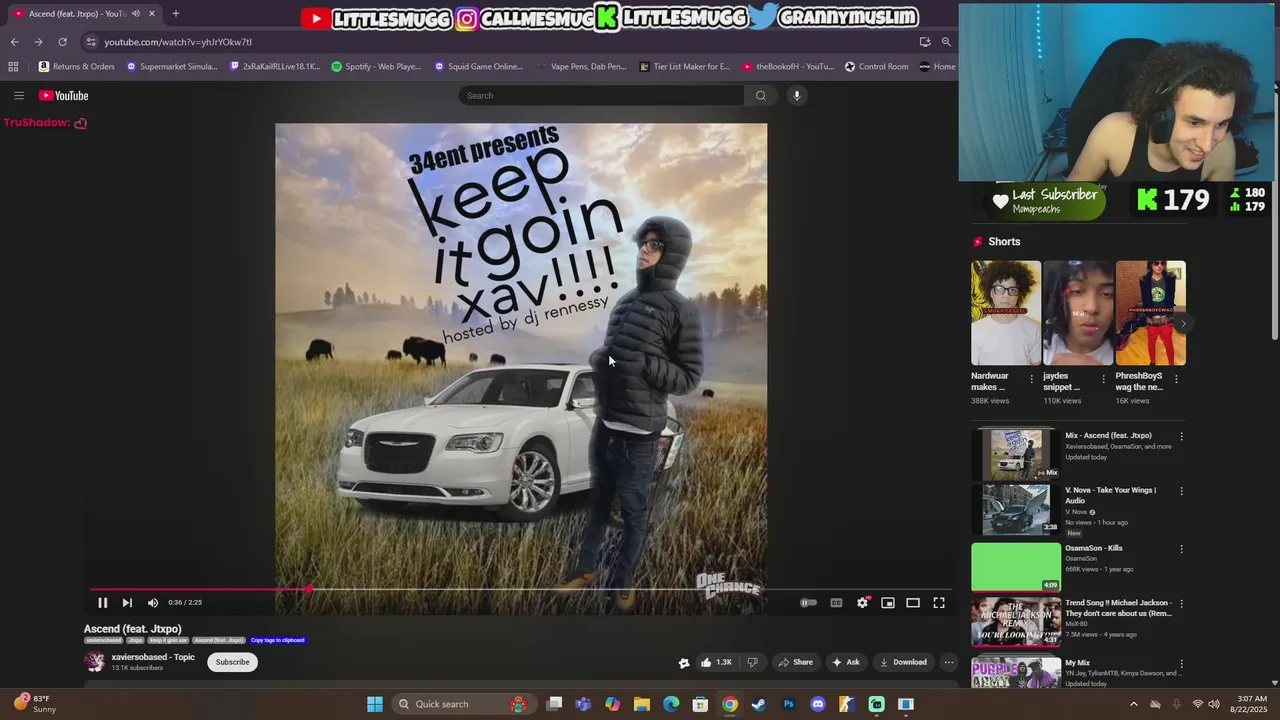The width and height of the screenshot is (1280, 720).
Task: Click the Ask button
Action: point(846,662)
